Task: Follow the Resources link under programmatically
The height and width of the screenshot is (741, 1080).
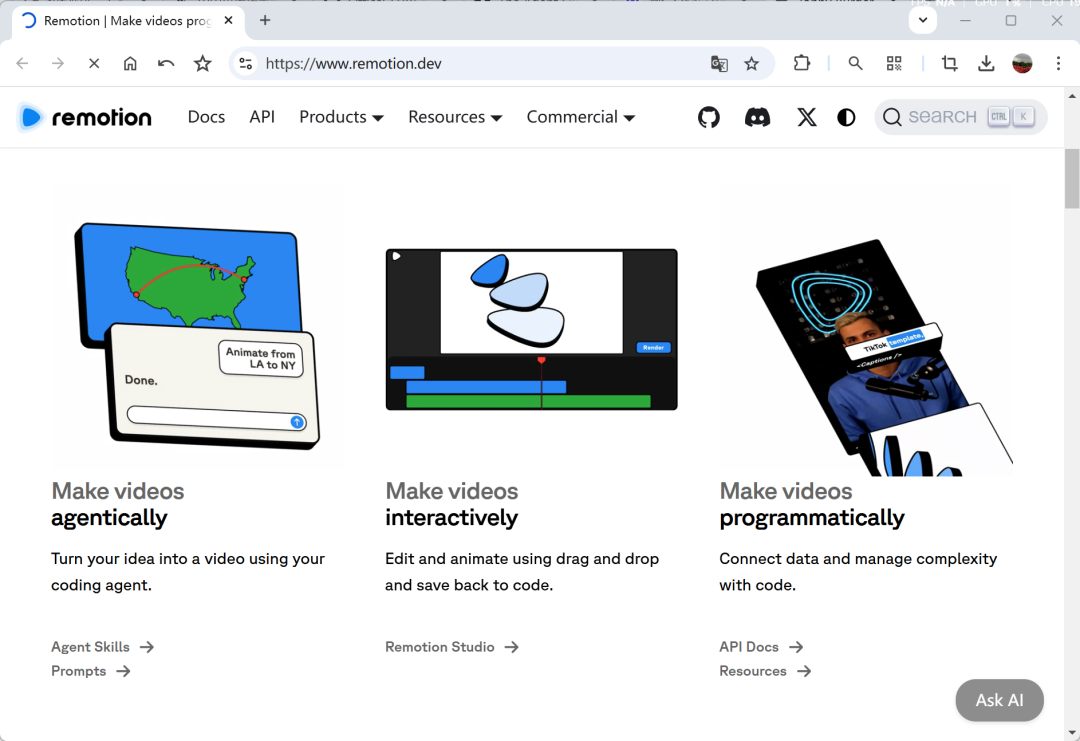Action: pos(765,671)
